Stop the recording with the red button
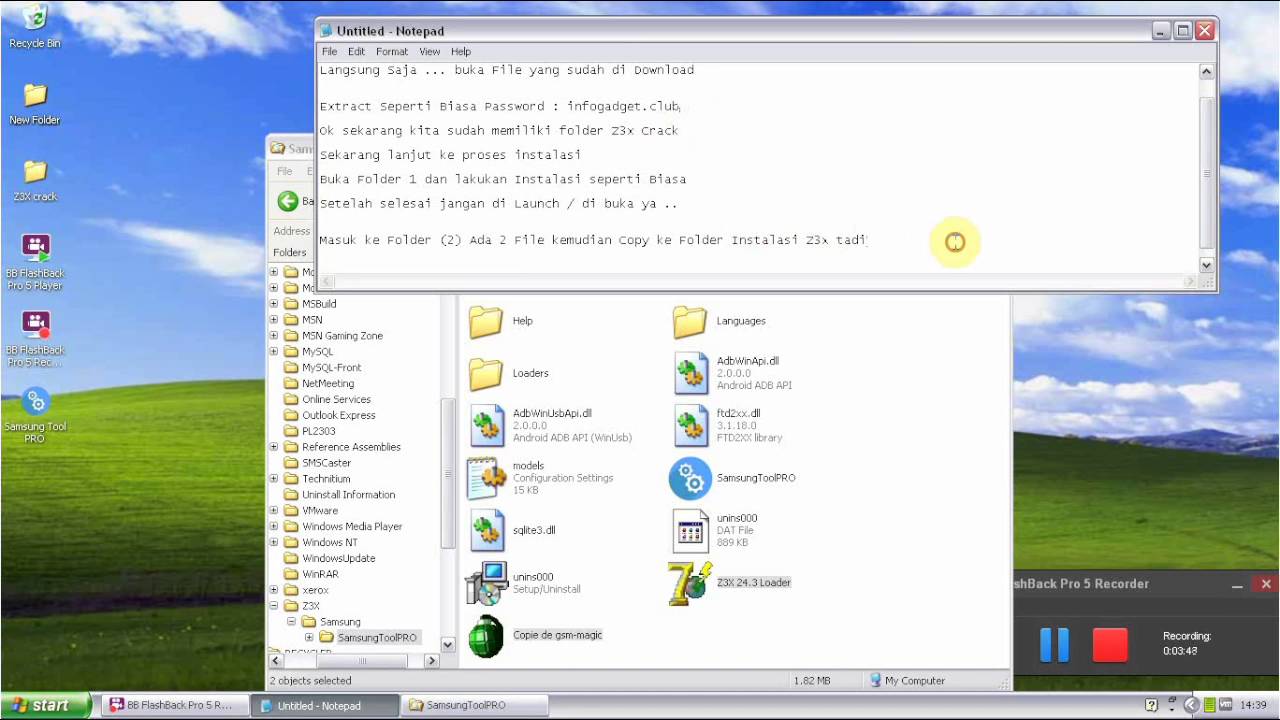 click(x=1109, y=645)
